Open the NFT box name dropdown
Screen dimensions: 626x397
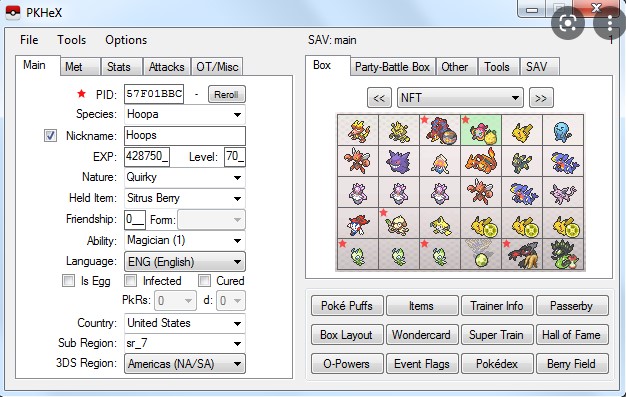click(x=460, y=98)
